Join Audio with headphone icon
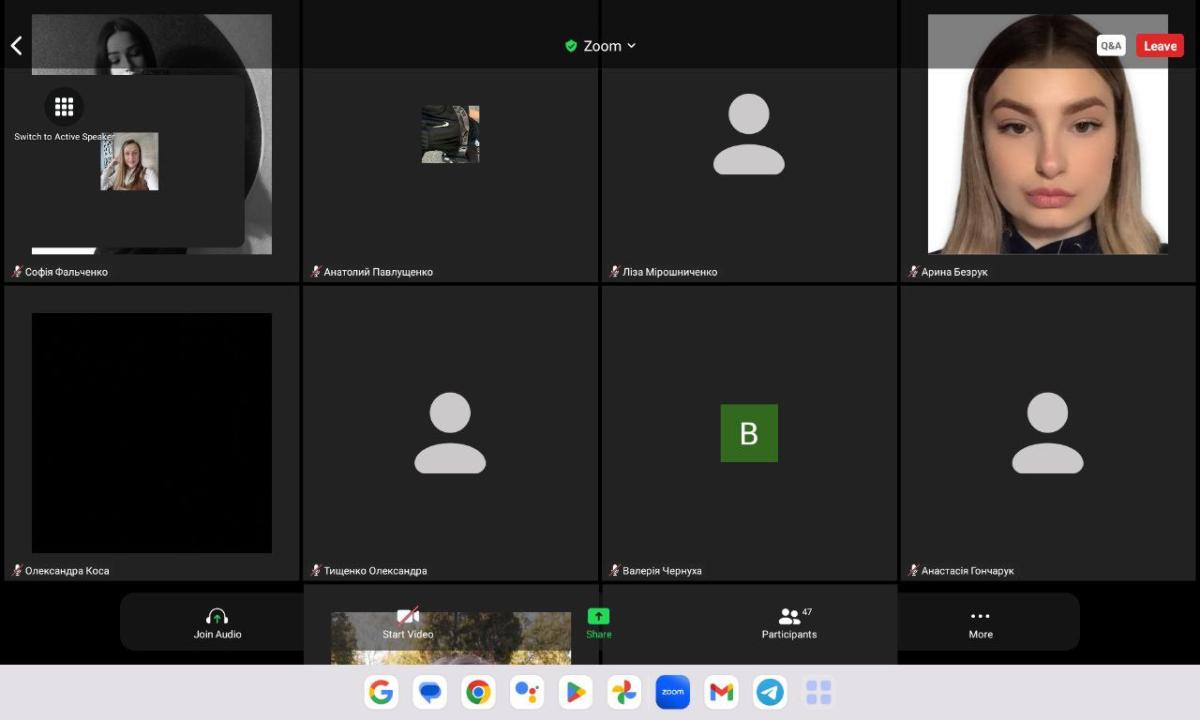This screenshot has width=1200, height=720. tap(217, 623)
